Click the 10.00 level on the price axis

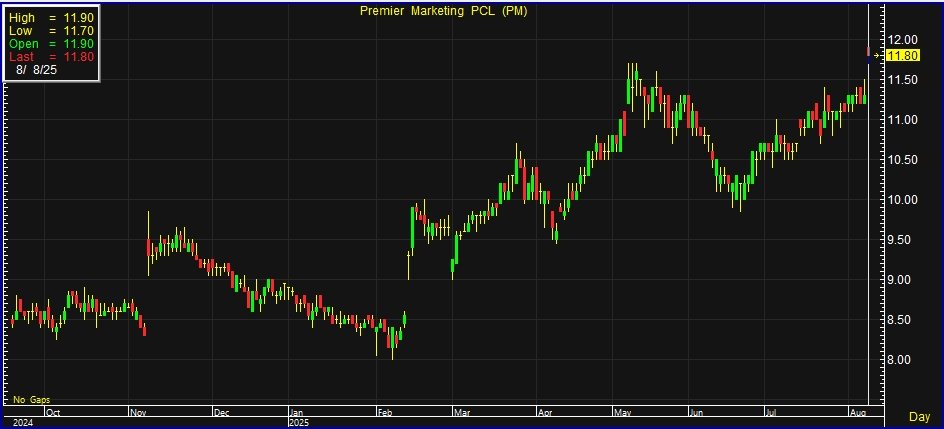(x=904, y=200)
